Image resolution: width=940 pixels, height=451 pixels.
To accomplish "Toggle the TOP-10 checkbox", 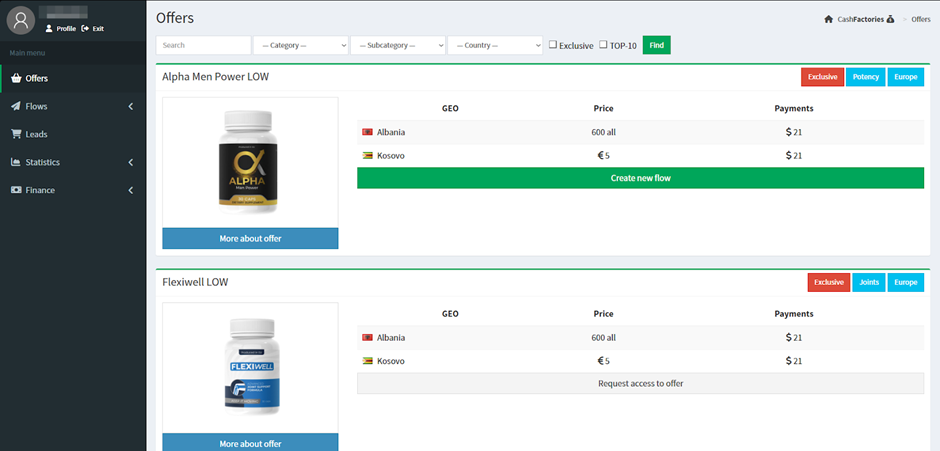I will pos(603,45).
